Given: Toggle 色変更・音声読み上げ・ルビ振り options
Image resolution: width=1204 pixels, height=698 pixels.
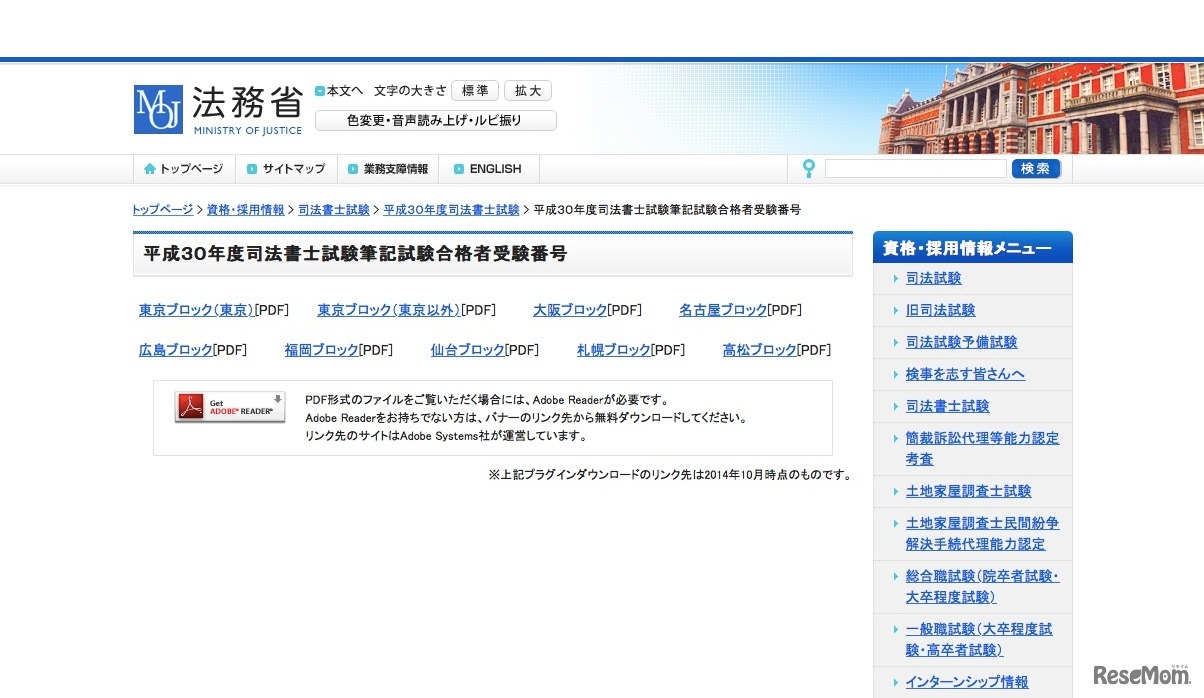Looking at the screenshot, I should click(435, 119).
